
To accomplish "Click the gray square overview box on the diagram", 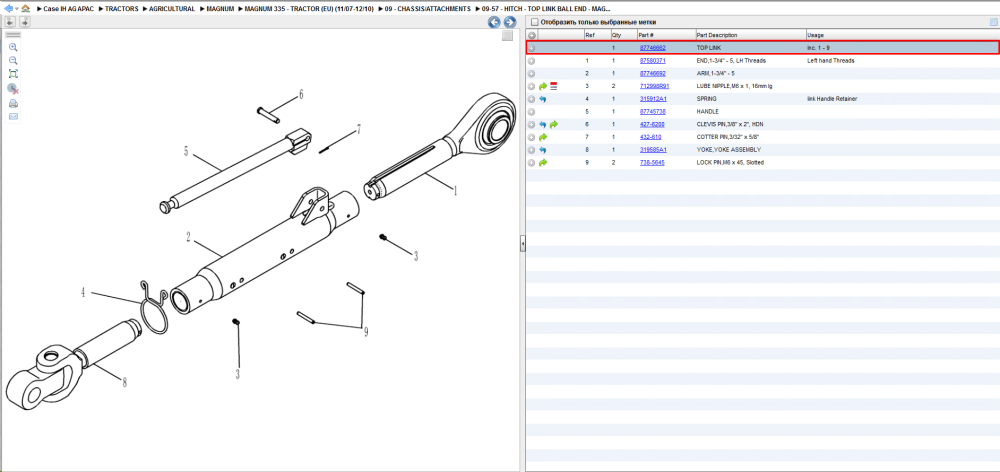I will (507, 36).
